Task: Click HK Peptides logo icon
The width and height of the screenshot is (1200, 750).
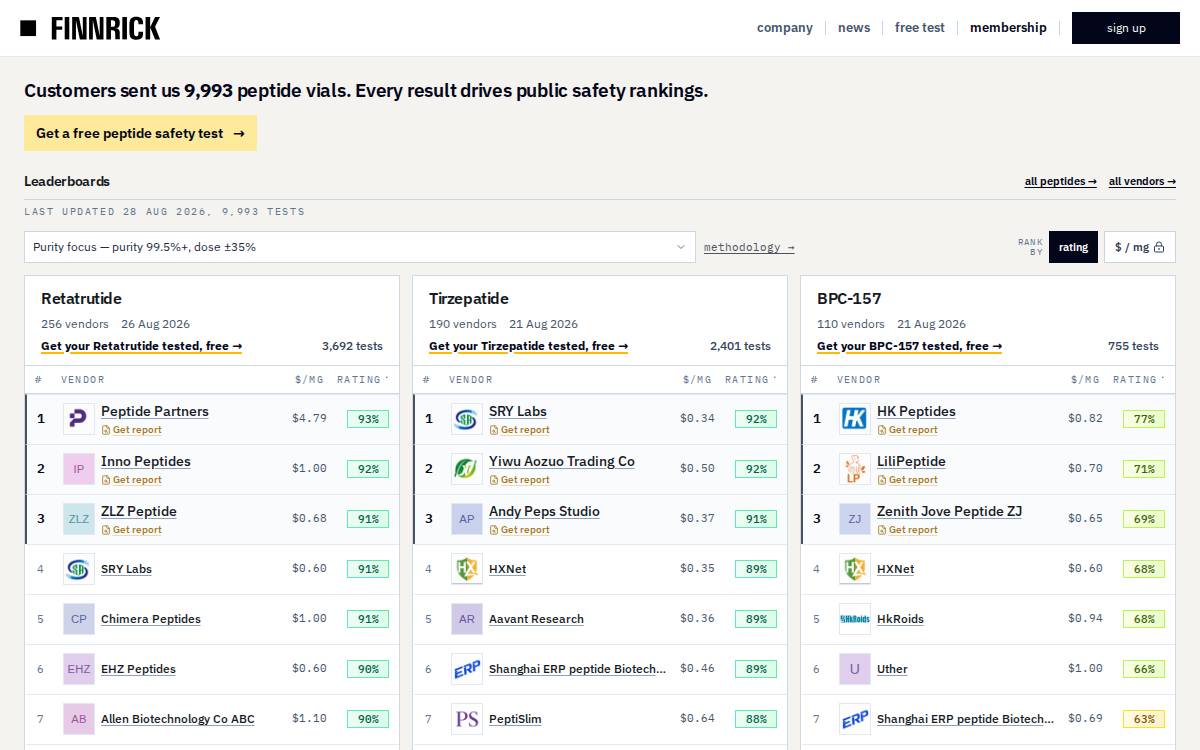Action: pyautogui.click(x=855, y=419)
